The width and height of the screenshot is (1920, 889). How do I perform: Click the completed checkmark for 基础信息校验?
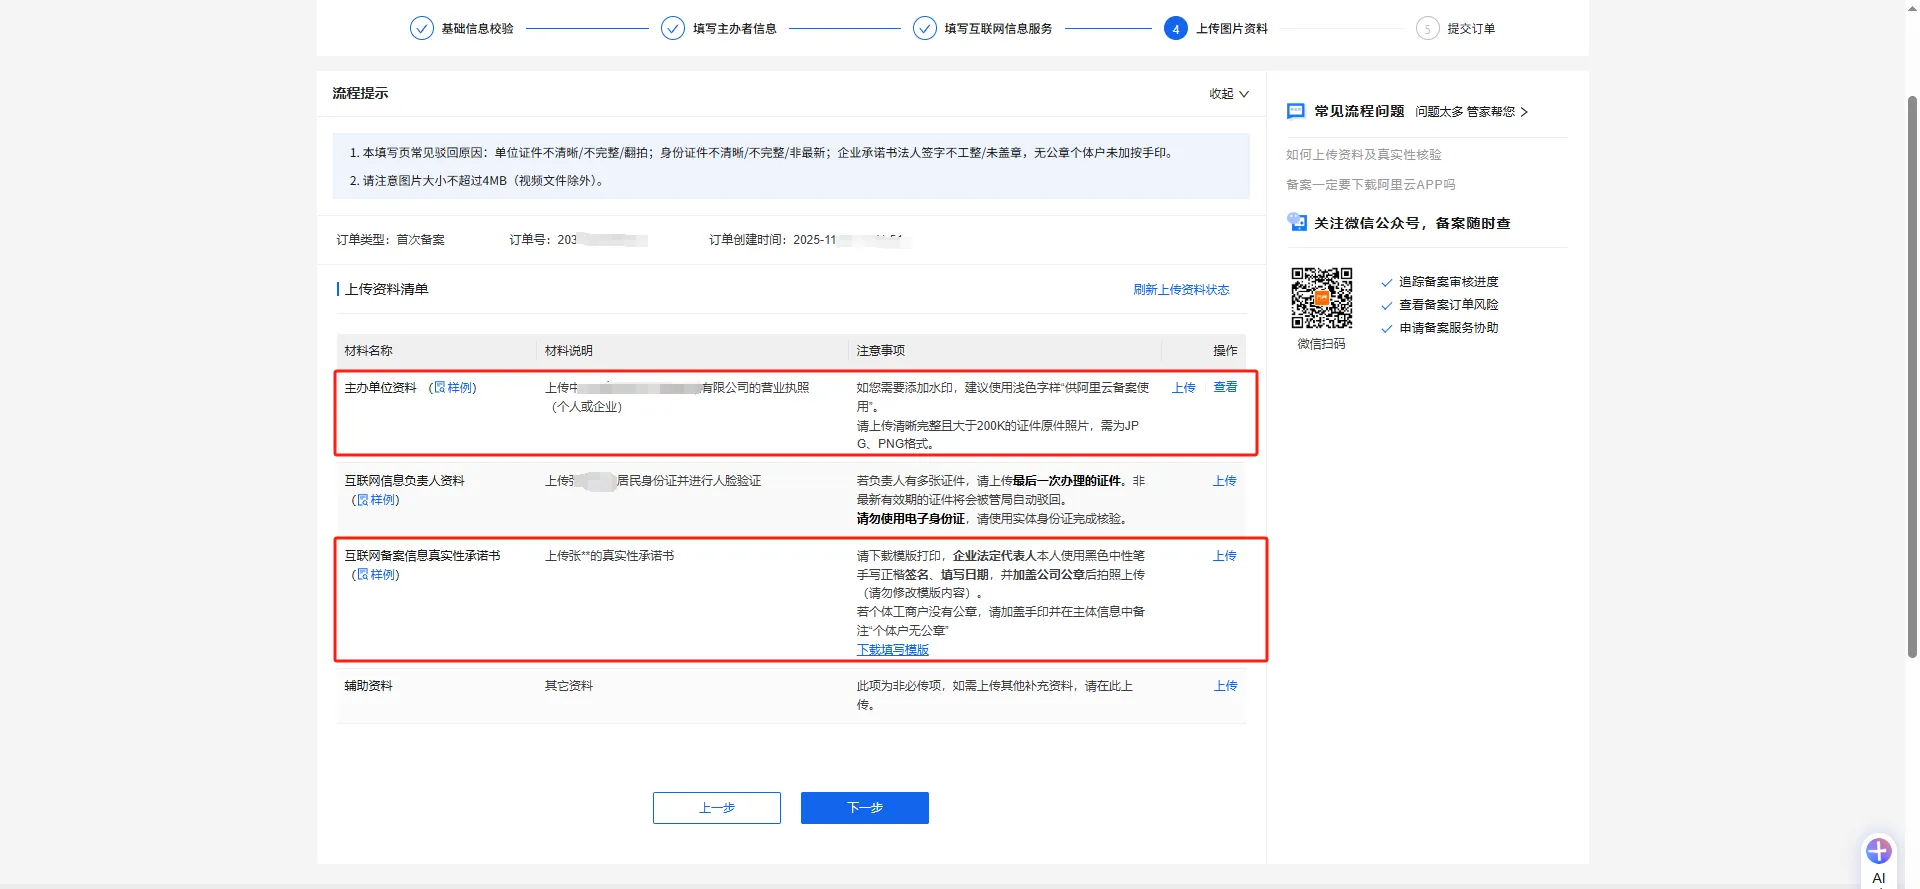pos(422,29)
